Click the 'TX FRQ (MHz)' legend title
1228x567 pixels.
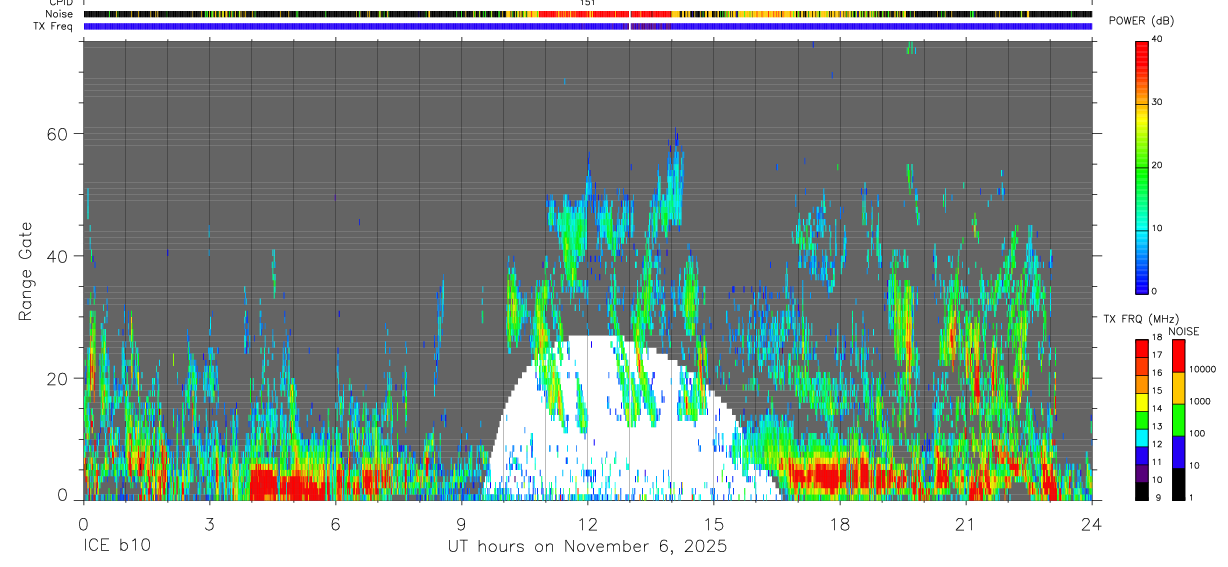tap(1141, 318)
